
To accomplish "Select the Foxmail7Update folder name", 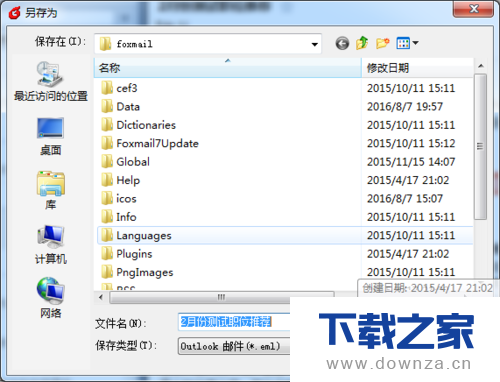I will (157, 144).
